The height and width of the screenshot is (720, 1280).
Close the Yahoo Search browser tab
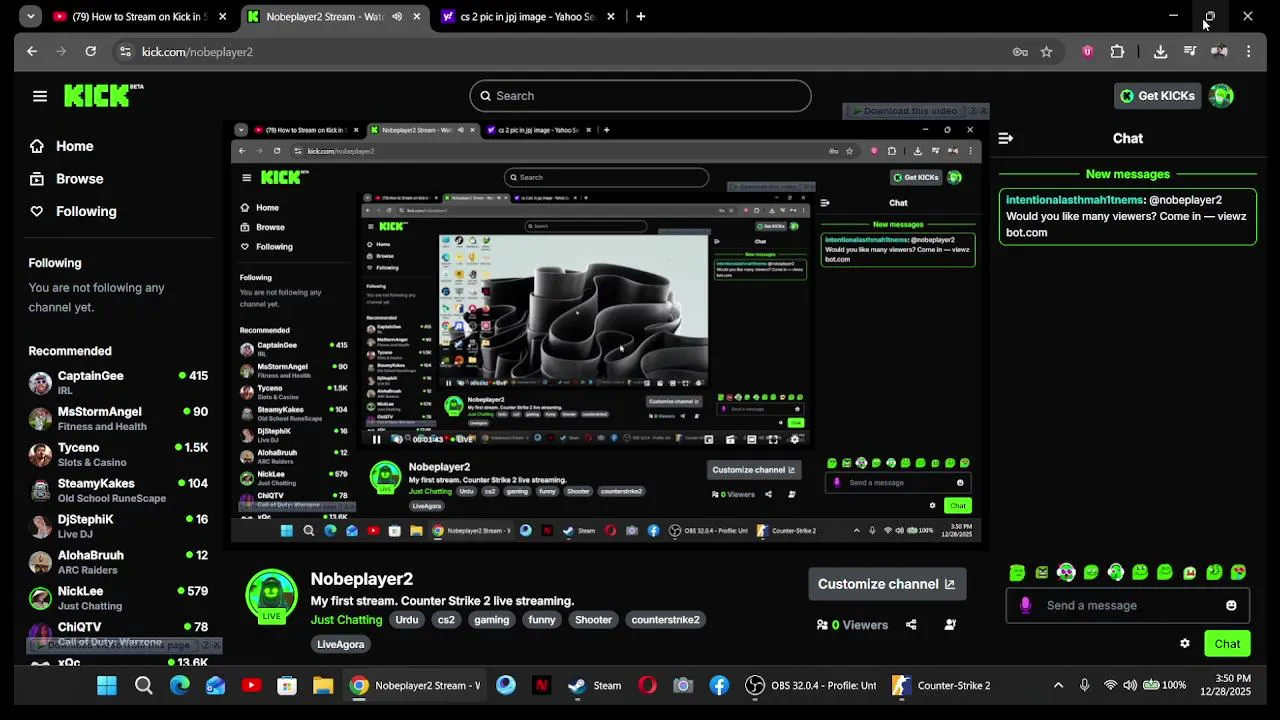(611, 16)
